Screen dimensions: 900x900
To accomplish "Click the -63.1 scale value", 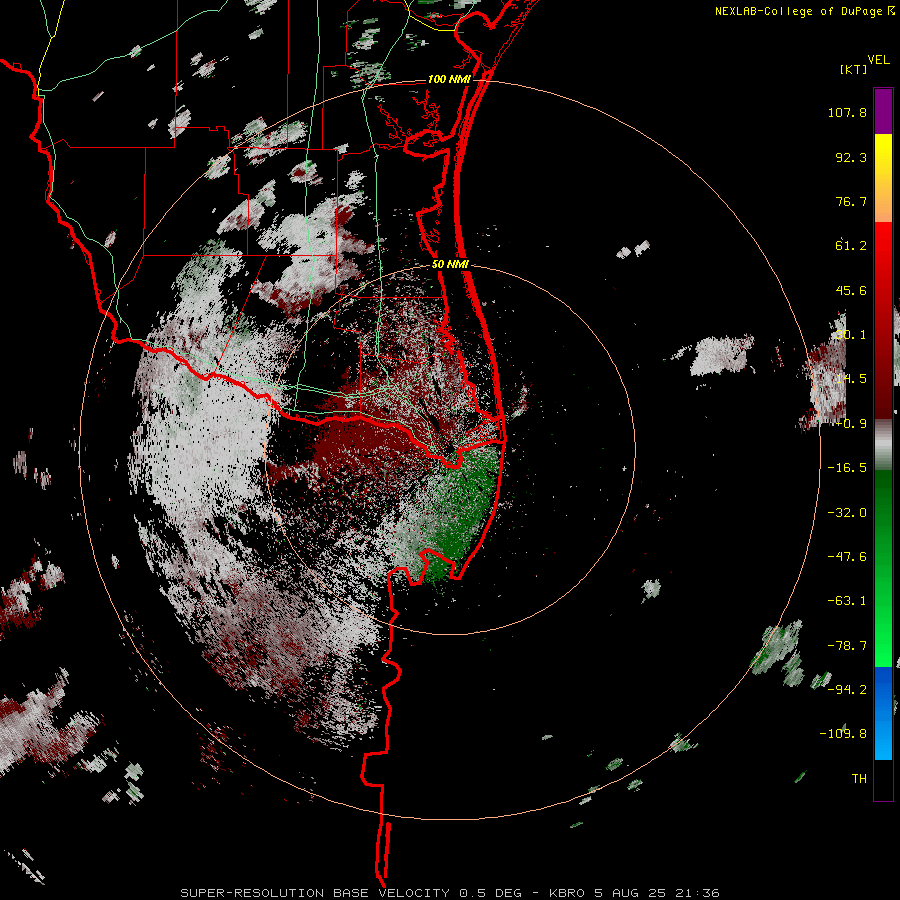I will pyautogui.click(x=847, y=601).
